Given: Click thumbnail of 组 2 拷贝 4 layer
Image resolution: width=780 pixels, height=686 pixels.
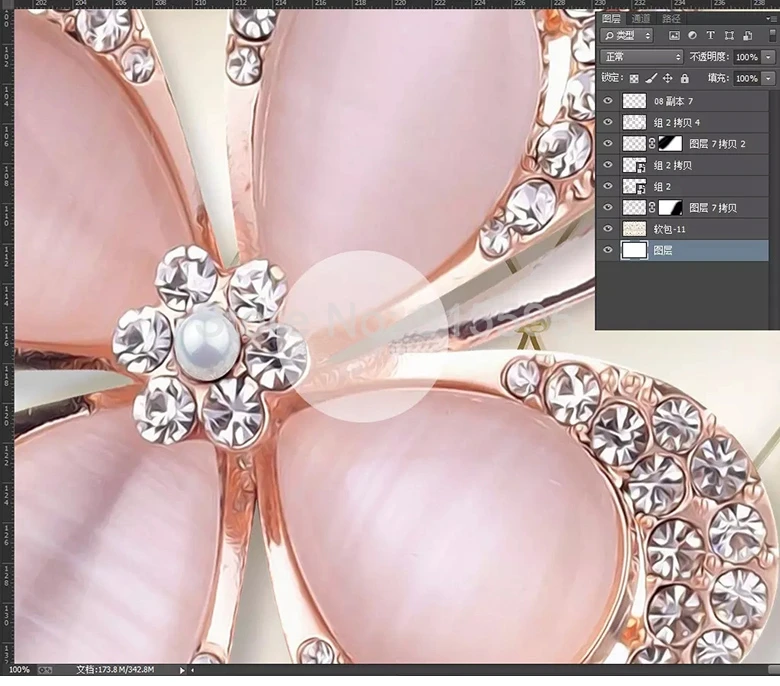Looking at the screenshot, I should [634, 122].
